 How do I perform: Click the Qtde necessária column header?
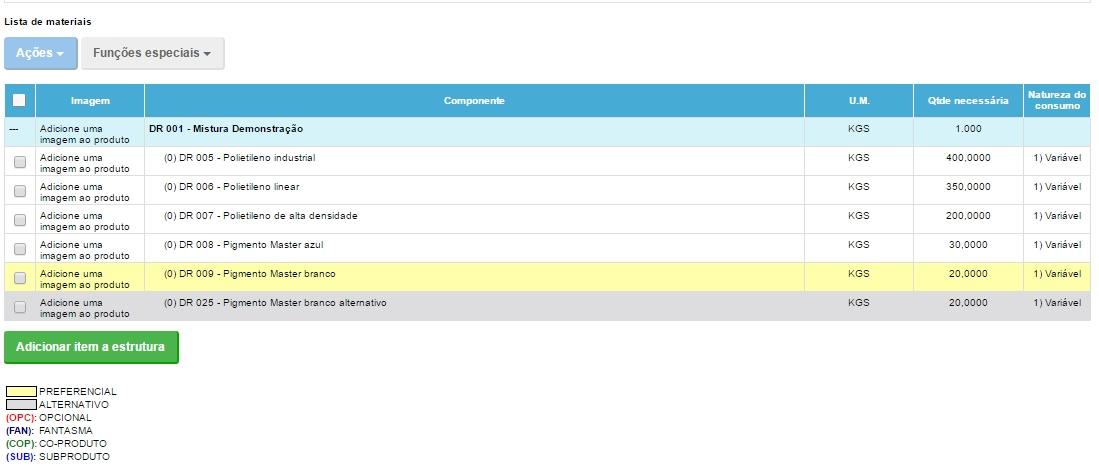point(967,101)
